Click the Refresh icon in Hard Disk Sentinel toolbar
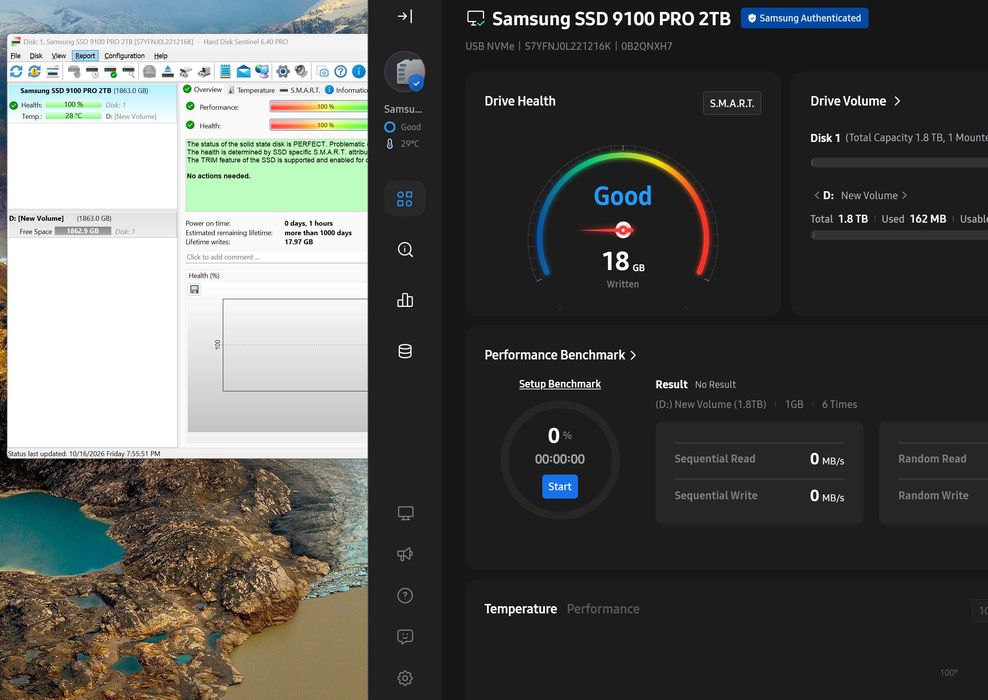 pyautogui.click(x=16, y=72)
